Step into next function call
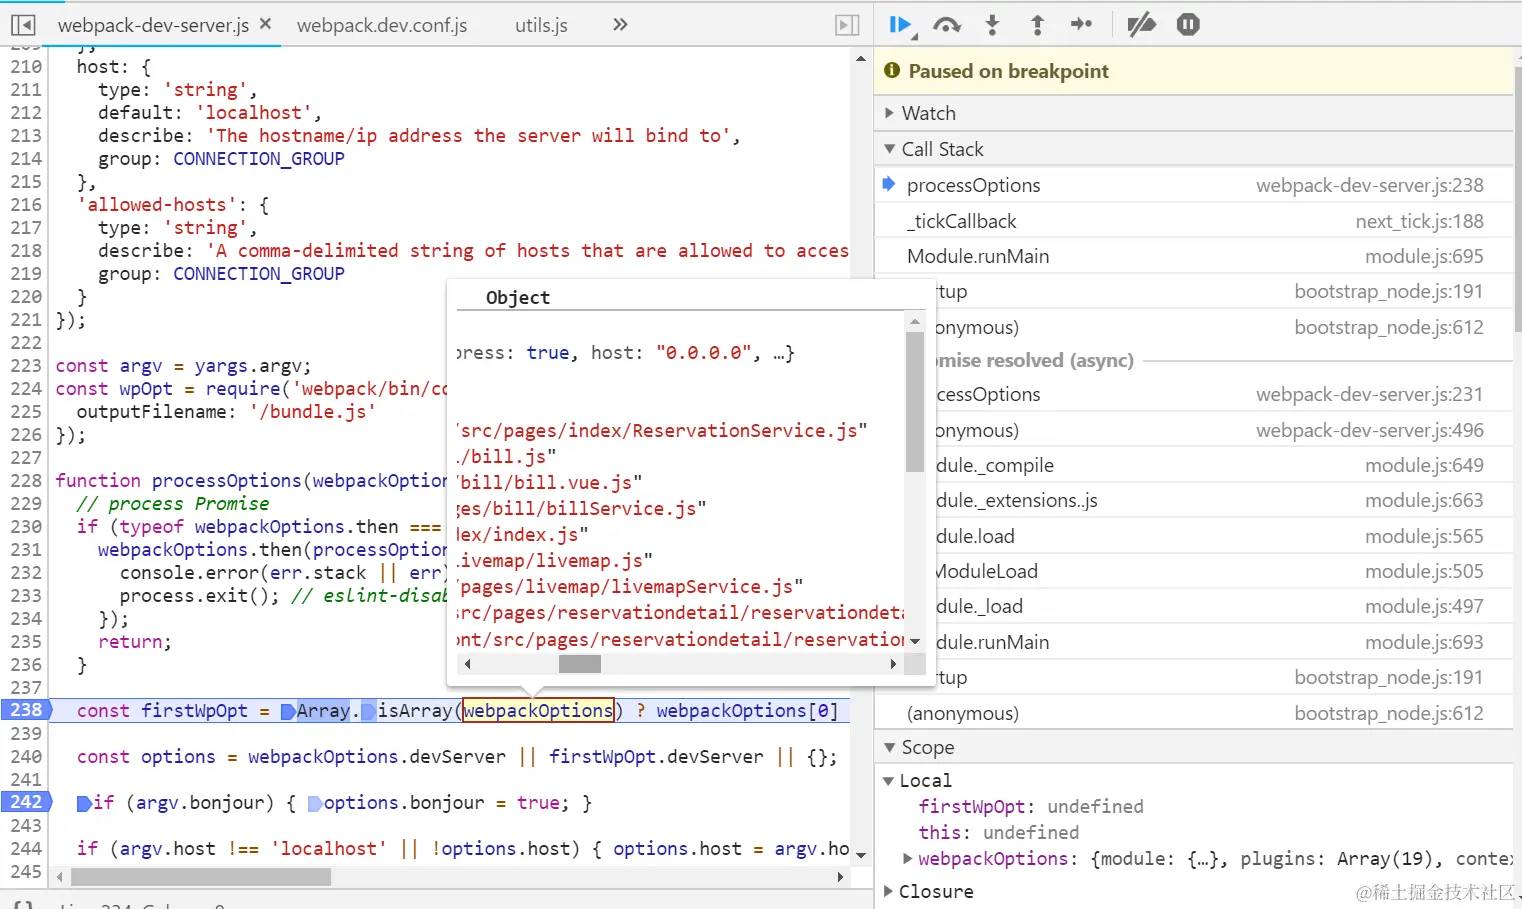 (992, 25)
